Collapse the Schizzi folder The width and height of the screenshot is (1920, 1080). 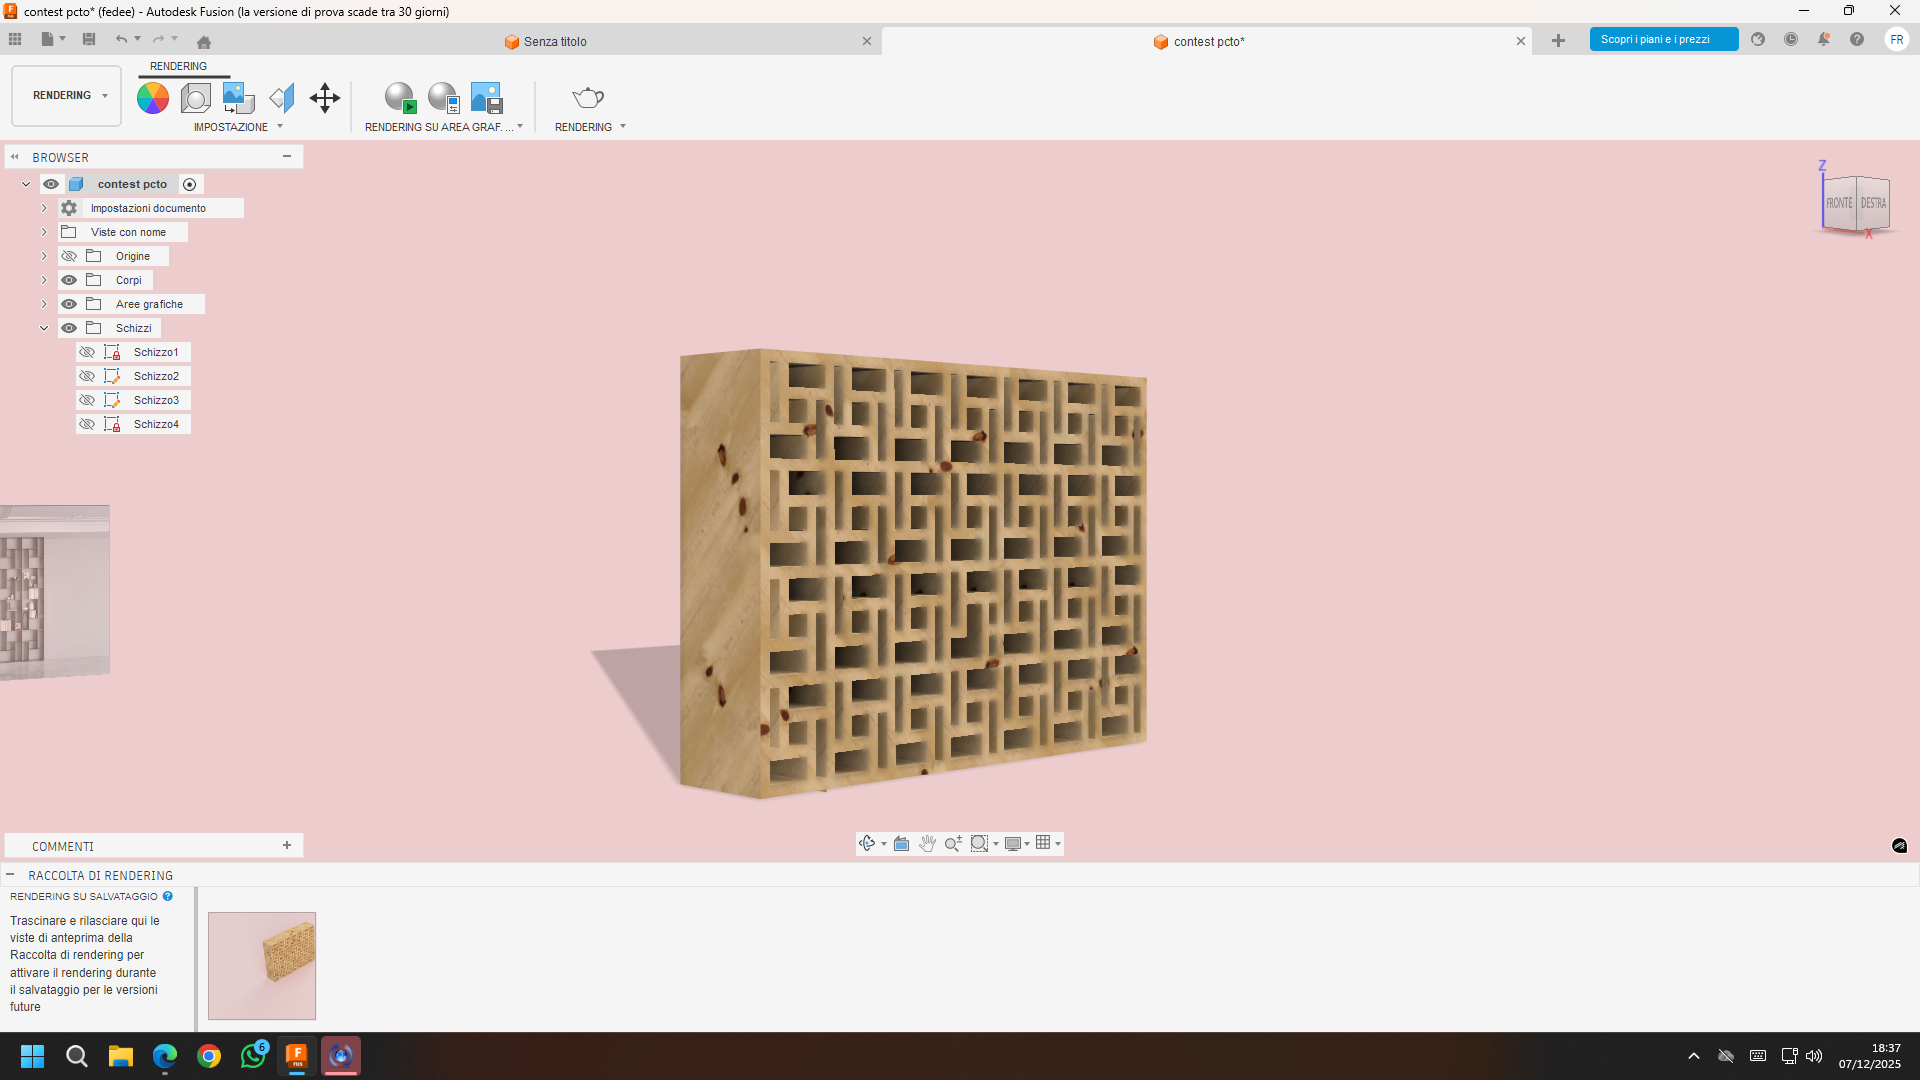44,328
